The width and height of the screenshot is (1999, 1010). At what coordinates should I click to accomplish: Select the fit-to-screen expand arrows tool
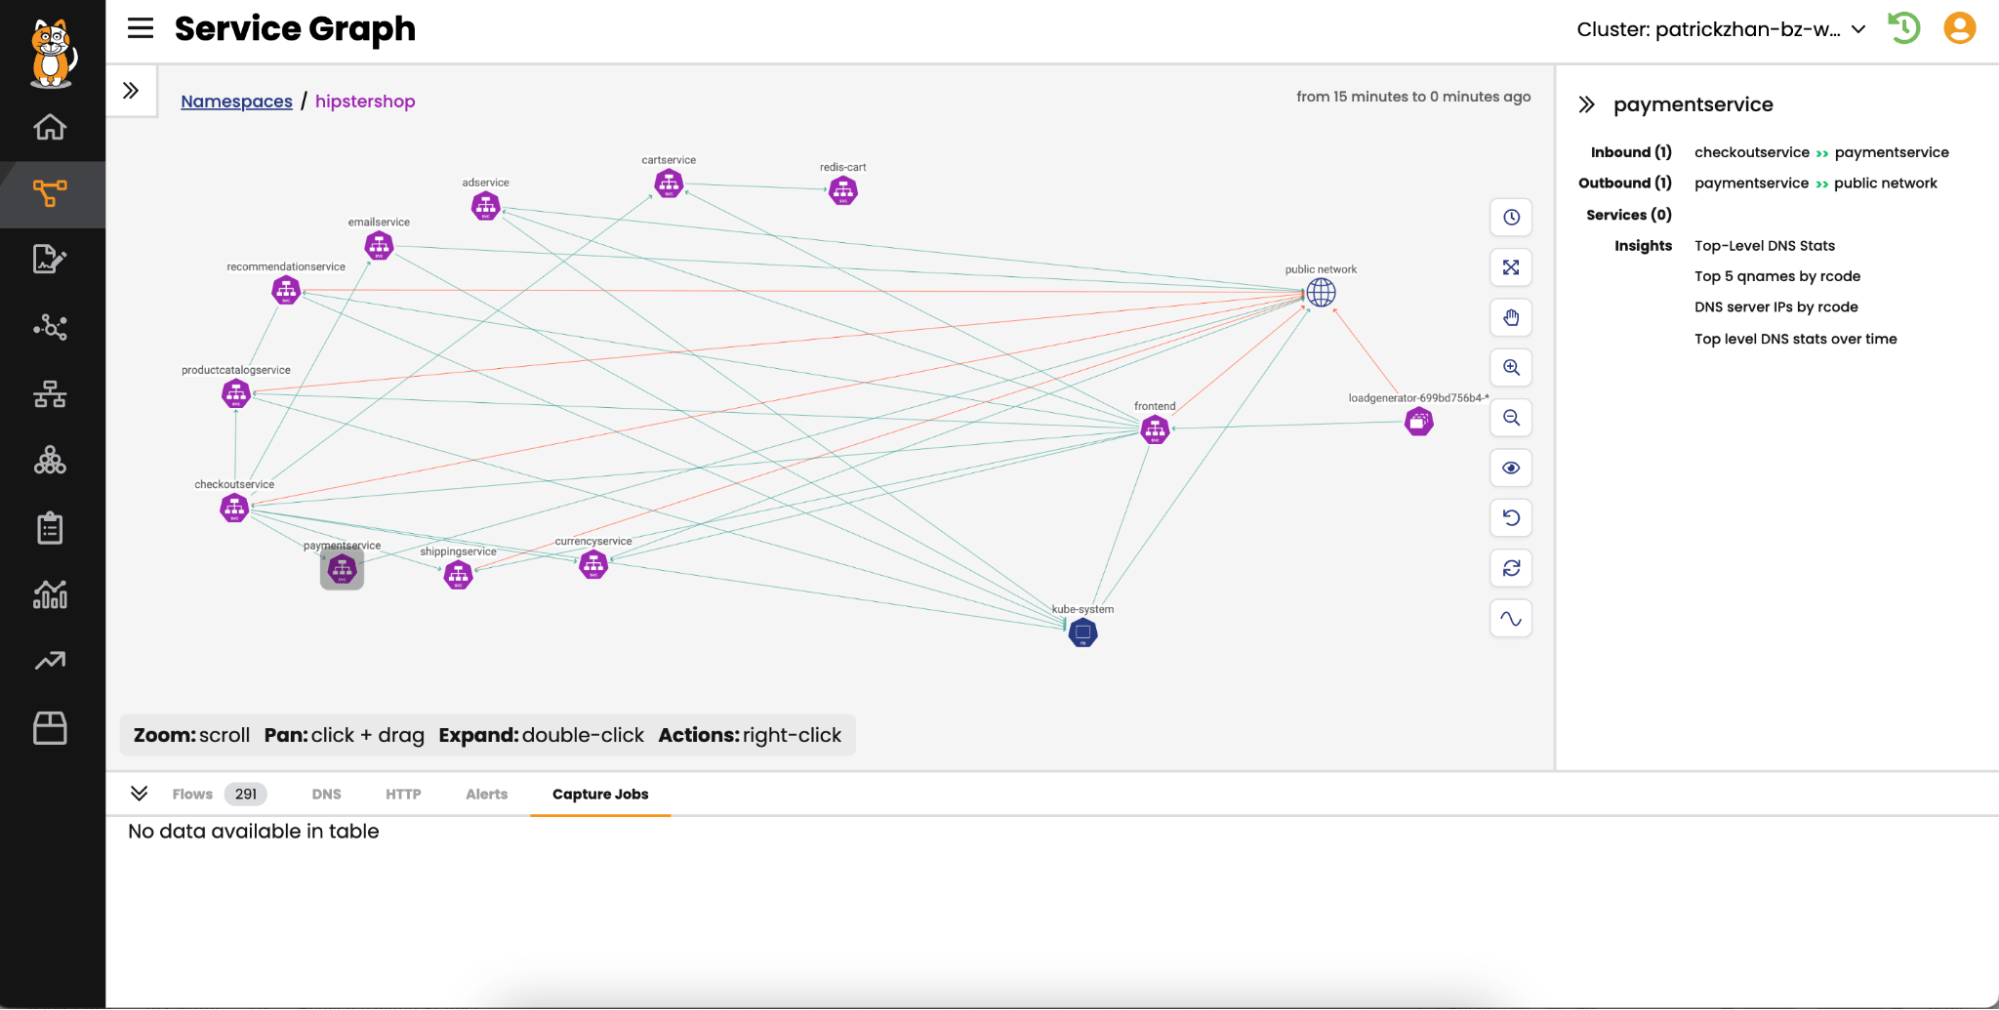click(x=1511, y=268)
